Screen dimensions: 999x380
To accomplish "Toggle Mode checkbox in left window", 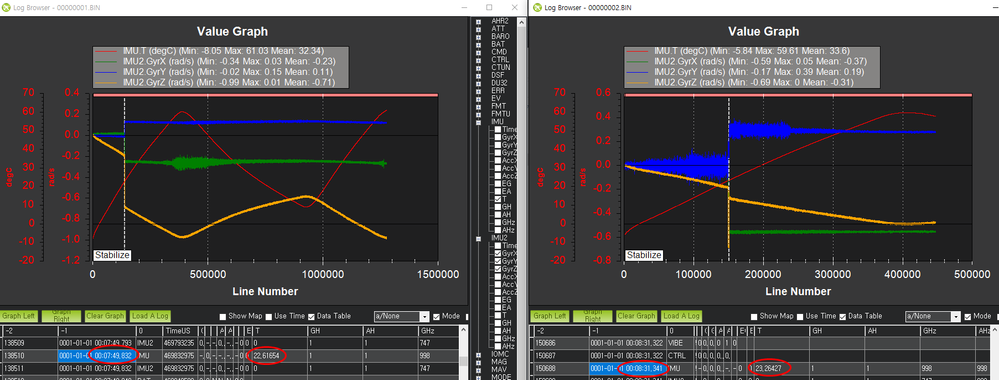I will [436, 316].
